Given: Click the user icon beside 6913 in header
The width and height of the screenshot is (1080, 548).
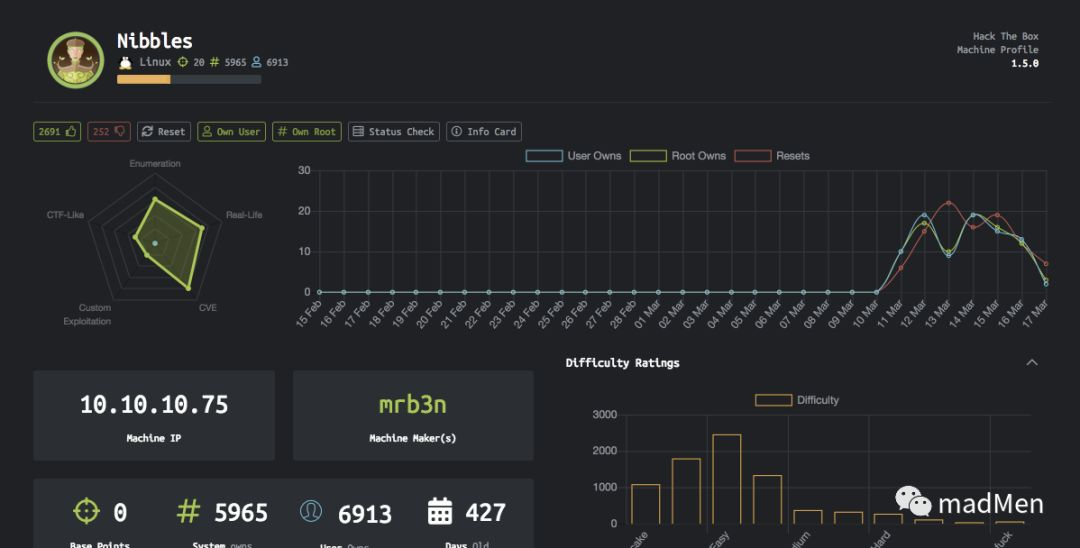Looking at the screenshot, I should [x=256, y=62].
